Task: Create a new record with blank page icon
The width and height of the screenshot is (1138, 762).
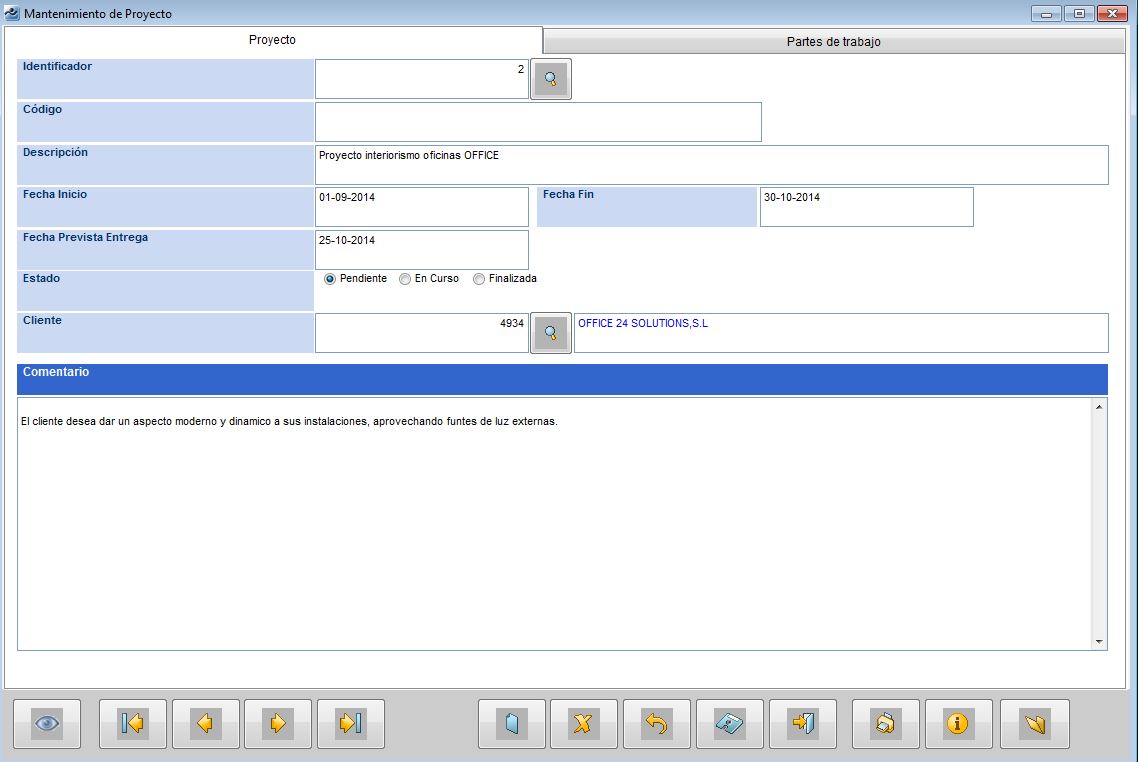Action: (512, 723)
